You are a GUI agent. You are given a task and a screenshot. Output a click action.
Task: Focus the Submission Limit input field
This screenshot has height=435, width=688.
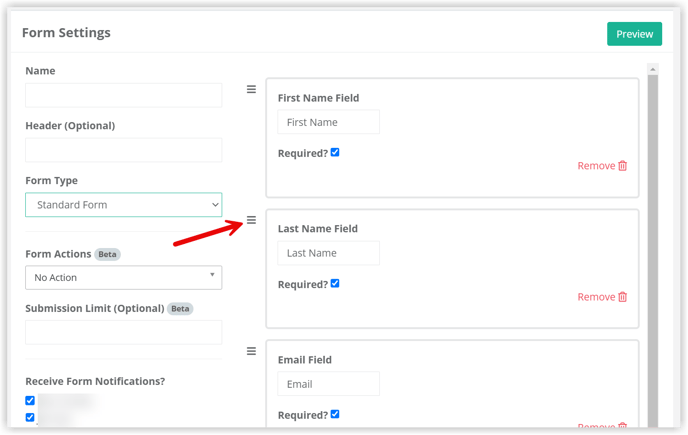point(124,332)
